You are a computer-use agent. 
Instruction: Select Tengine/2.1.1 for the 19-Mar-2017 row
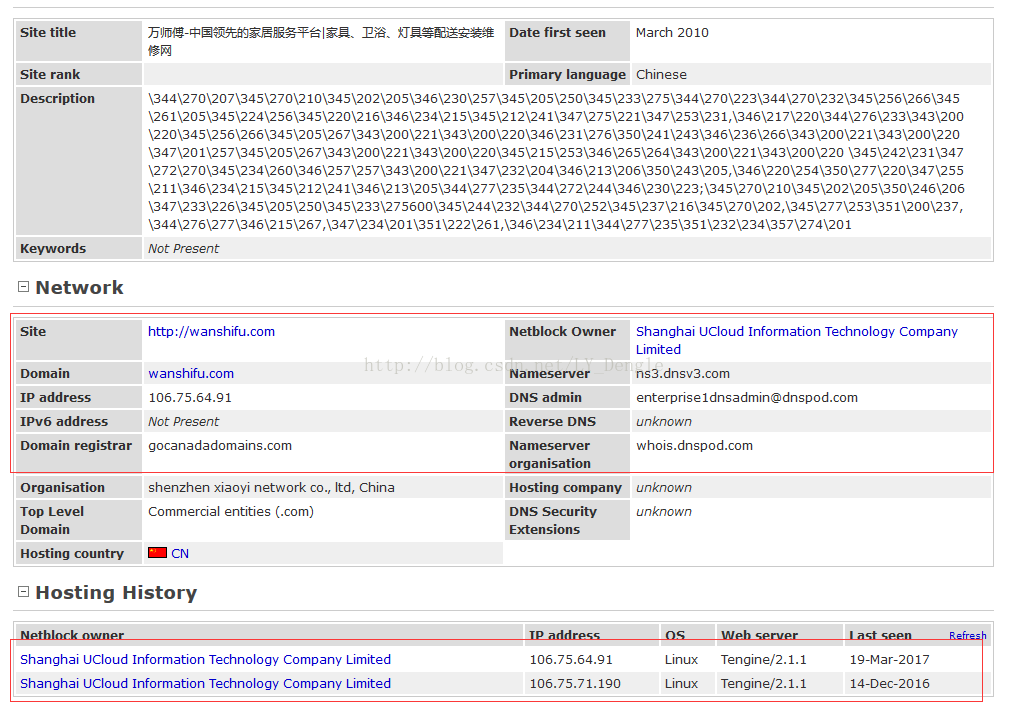763,659
